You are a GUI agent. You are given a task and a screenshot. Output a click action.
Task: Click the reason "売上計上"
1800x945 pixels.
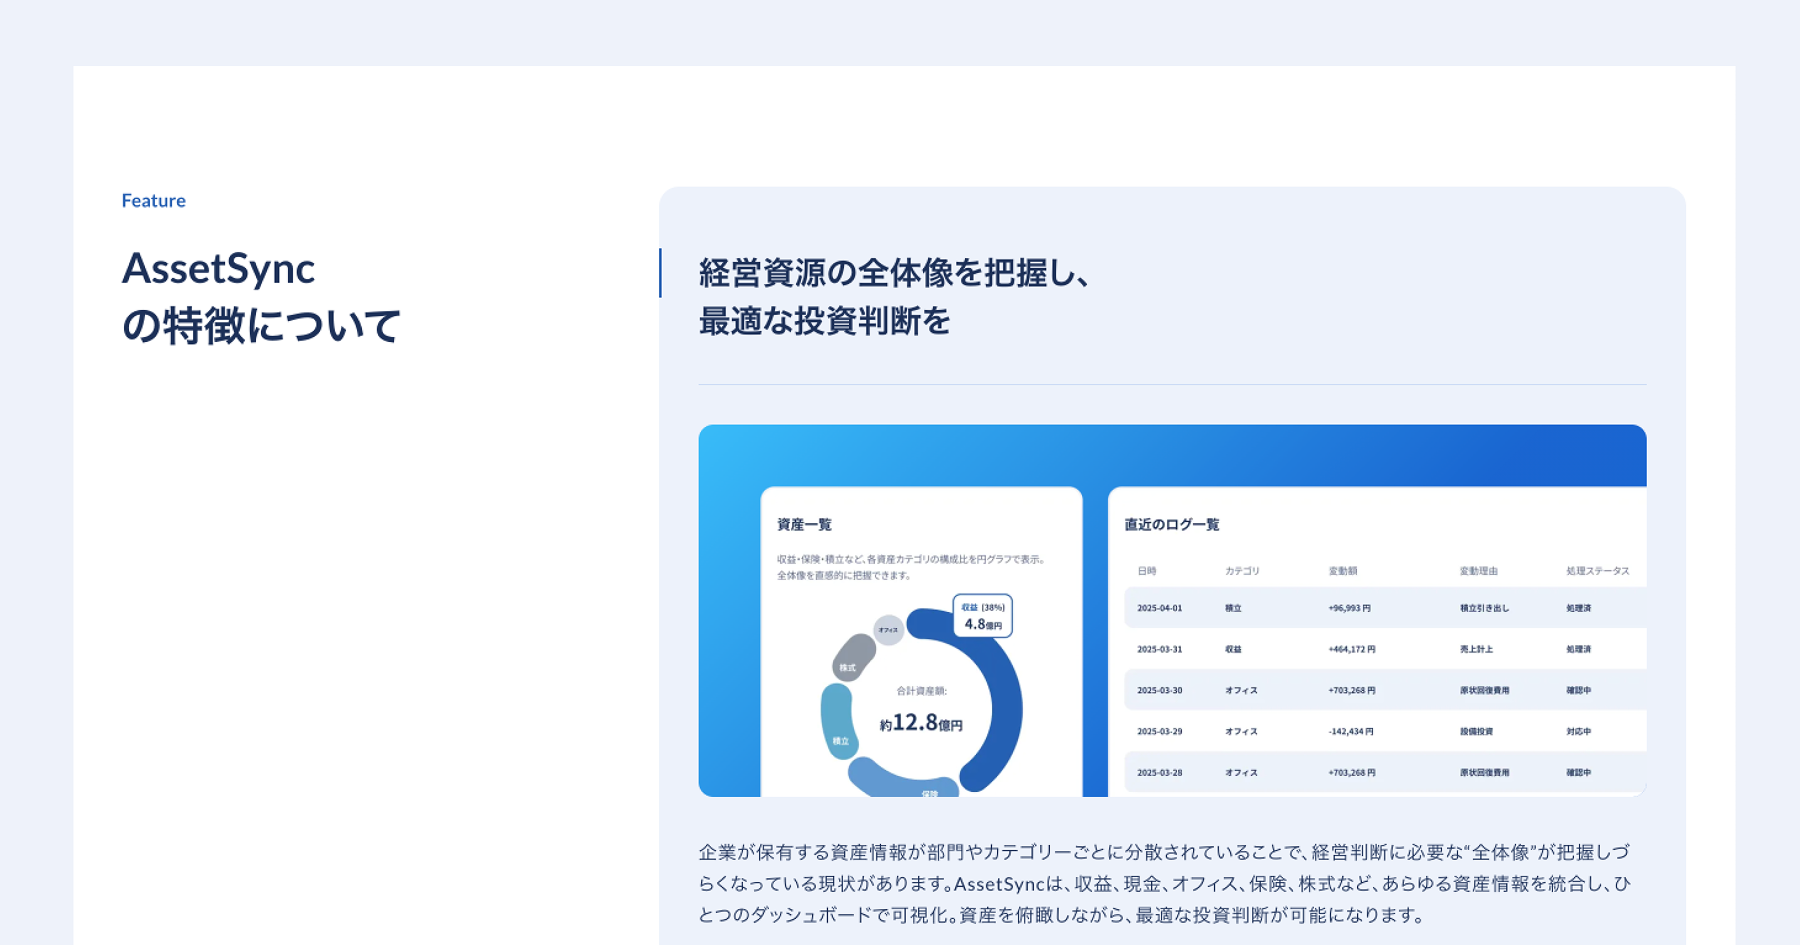(1476, 649)
